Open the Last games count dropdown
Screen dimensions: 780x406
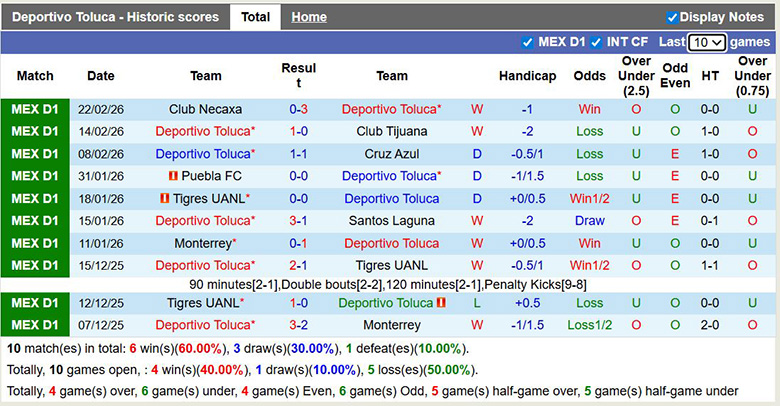click(x=707, y=43)
